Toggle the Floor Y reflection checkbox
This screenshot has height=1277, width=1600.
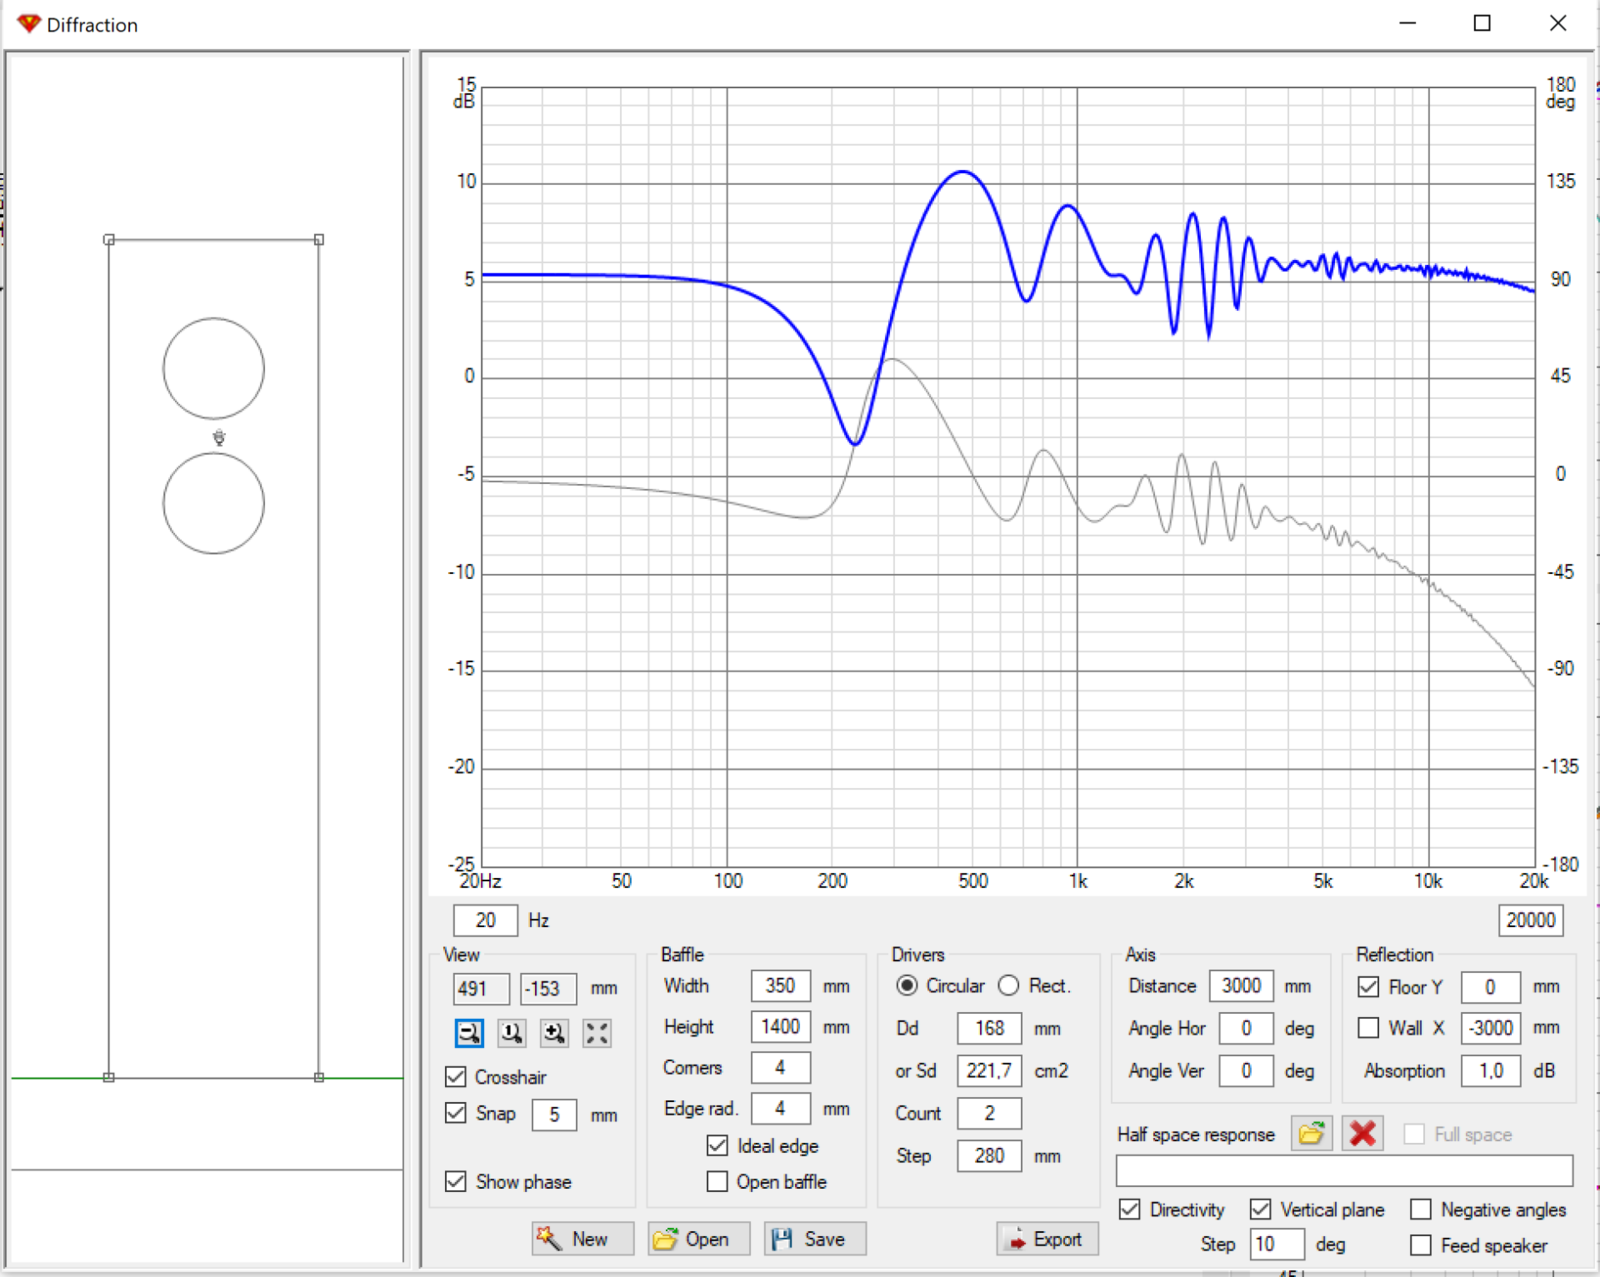coord(1369,987)
